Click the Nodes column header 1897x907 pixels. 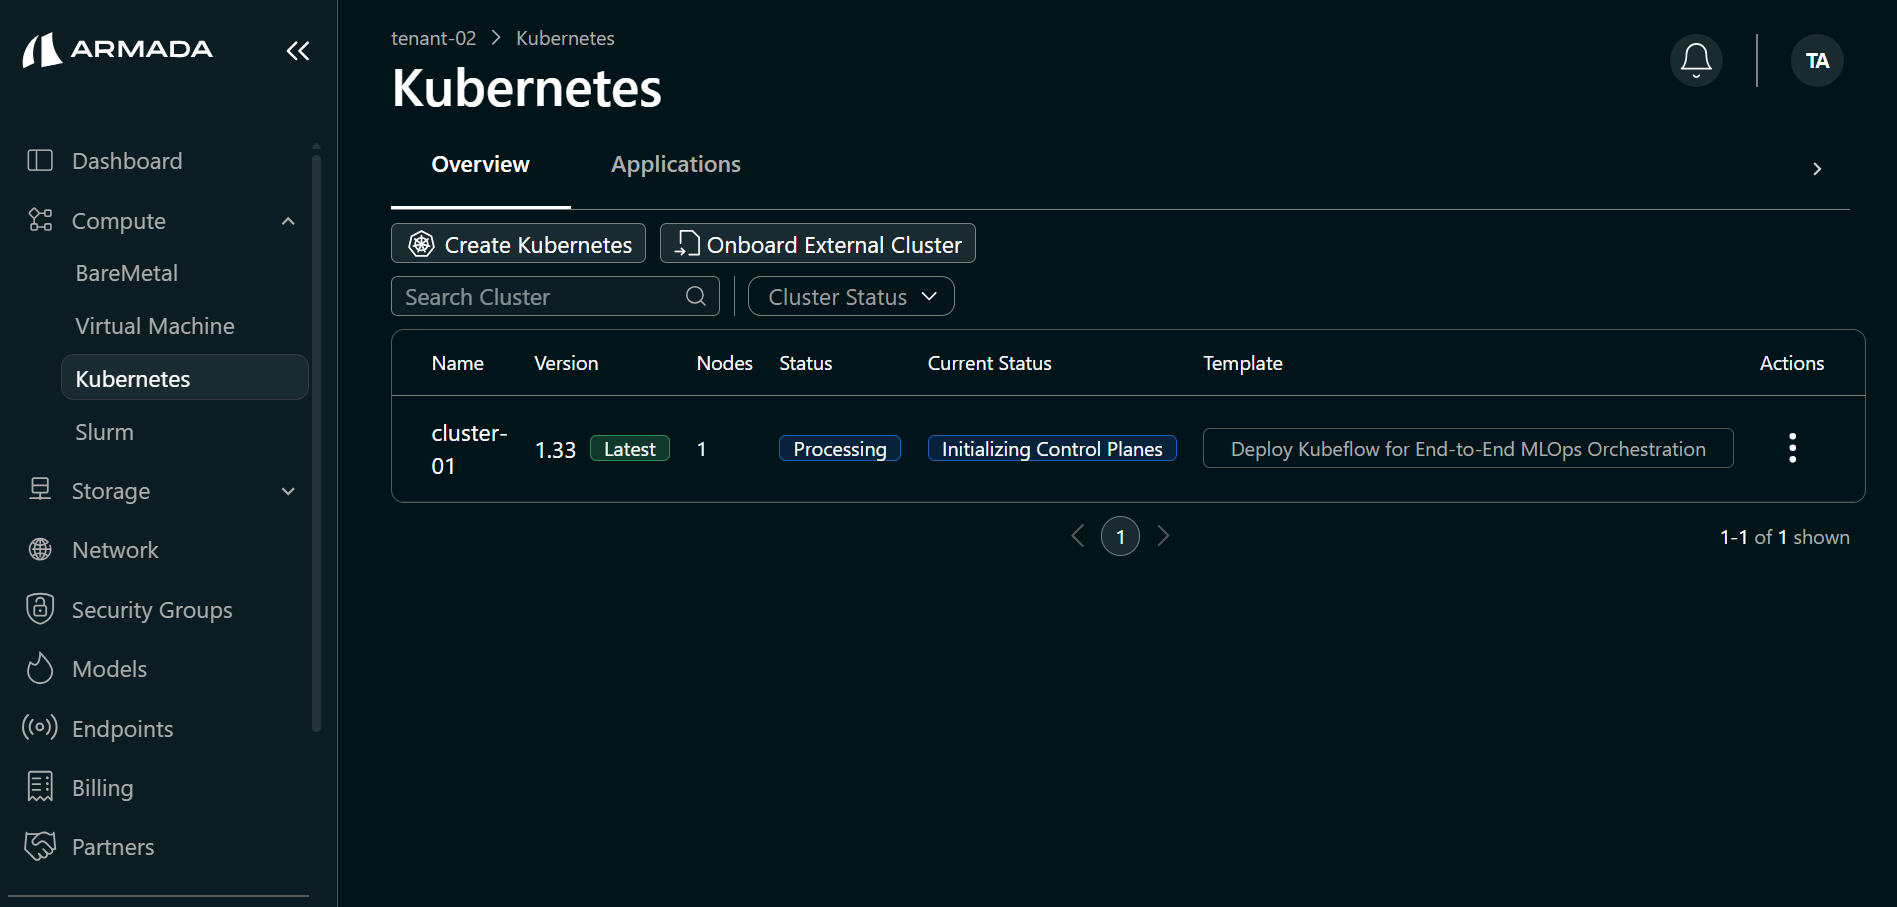725,363
